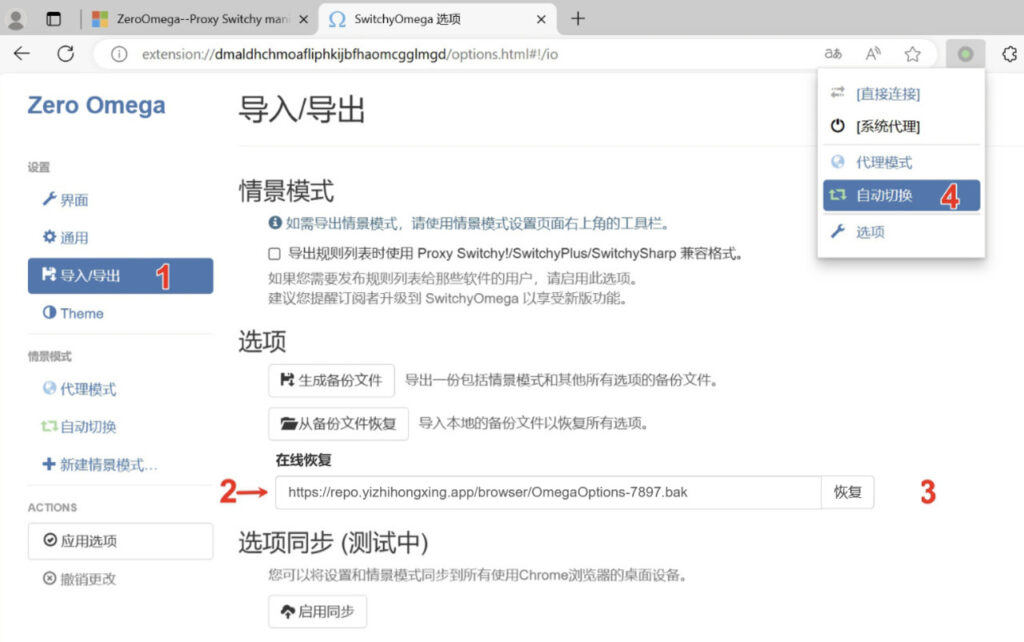Viewport: 1024px width, 642px height.
Task: Click the read aloud icon in address bar
Action: tap(873, 54)
